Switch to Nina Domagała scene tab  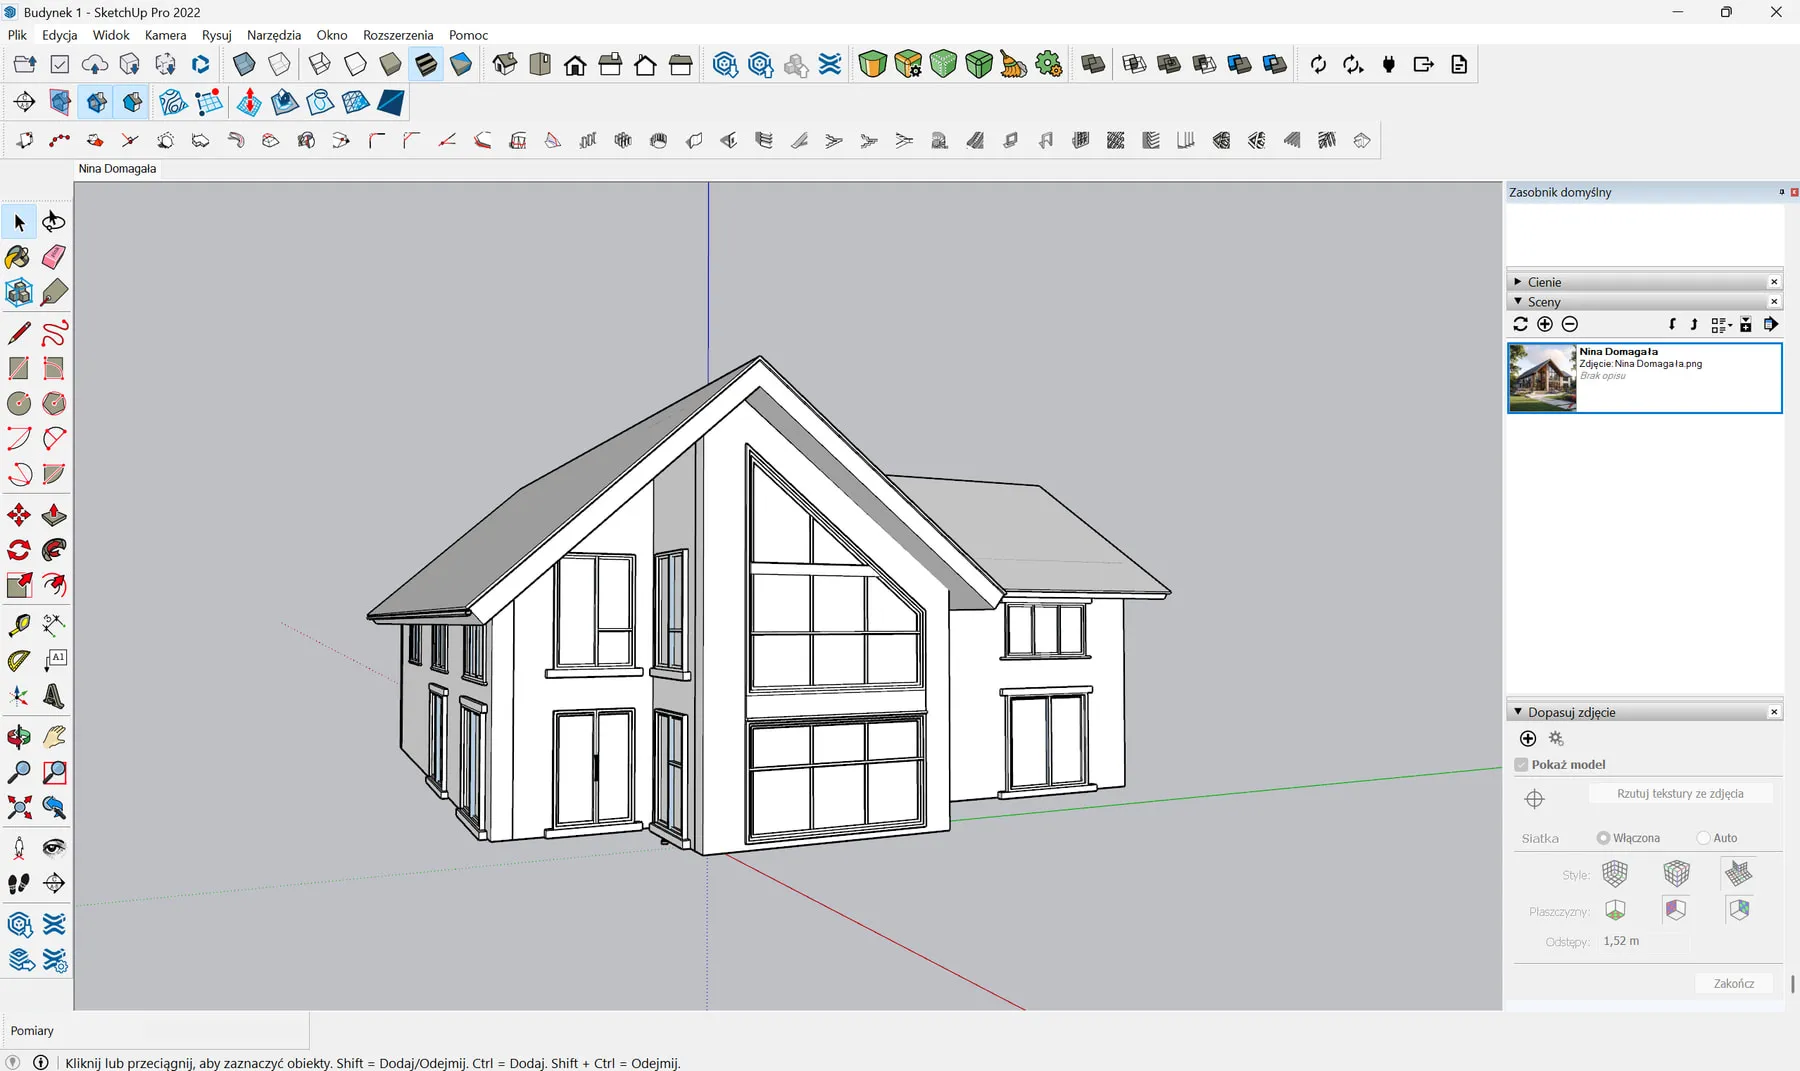(117, 169)
